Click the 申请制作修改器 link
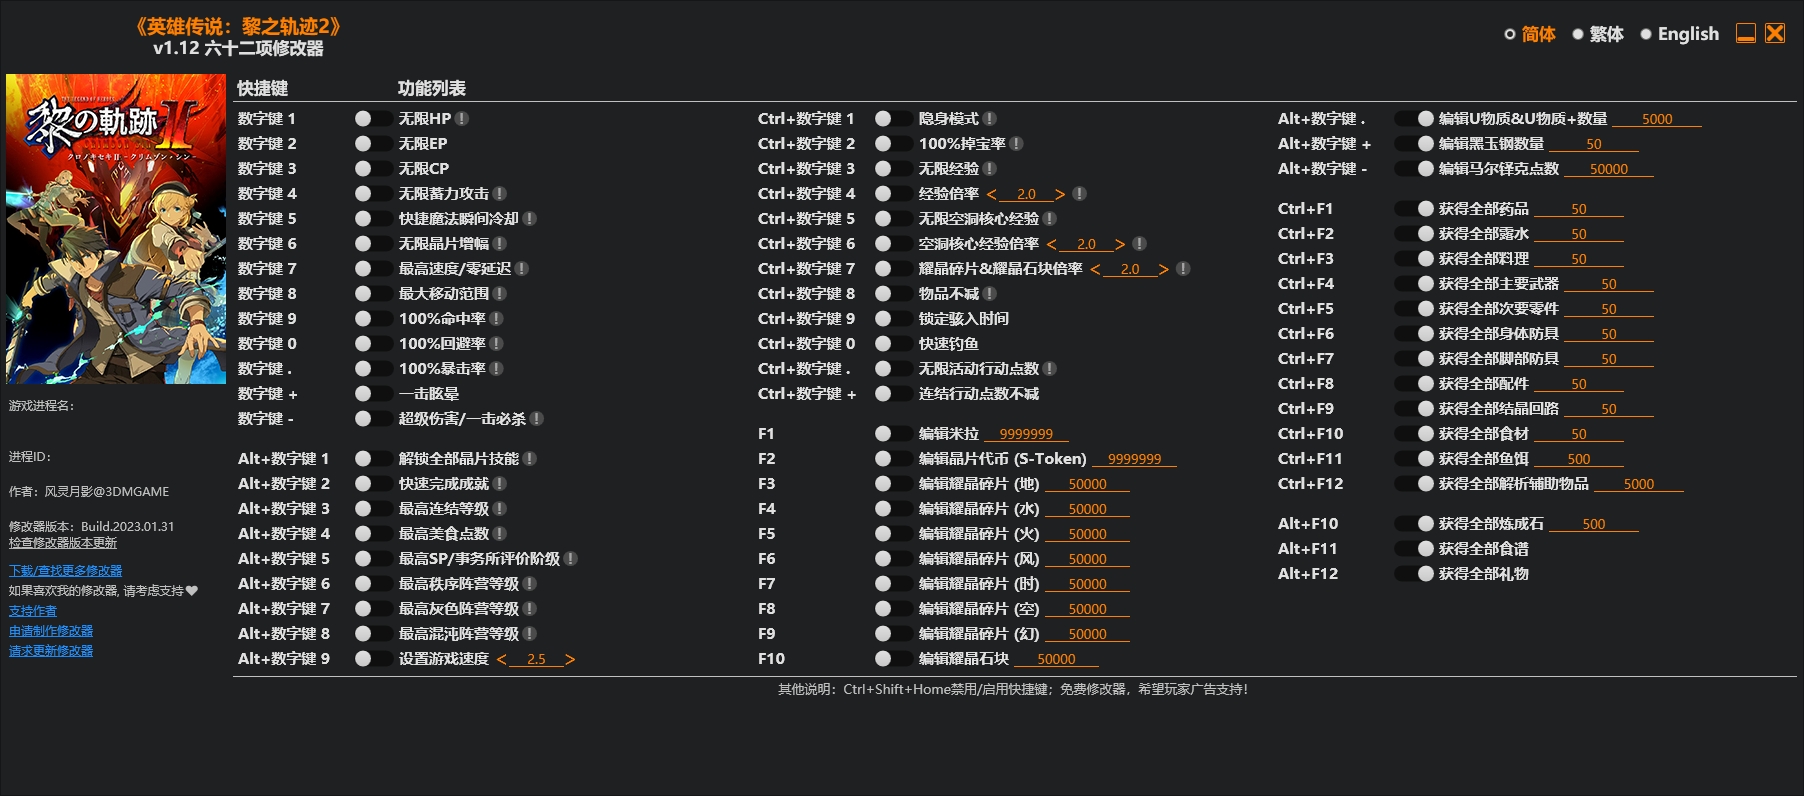The image size is (1804, 796). pyautogui.click(x=51, y=631)
